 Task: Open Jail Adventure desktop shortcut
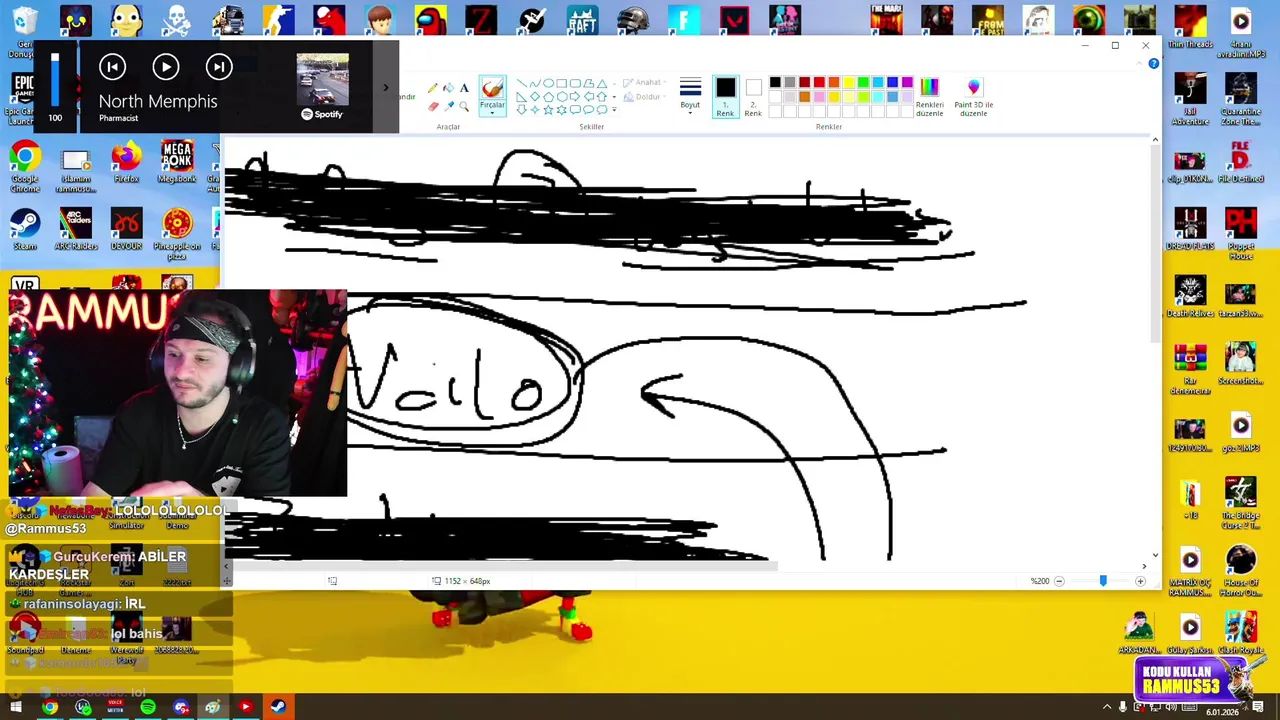(1190, 100)
